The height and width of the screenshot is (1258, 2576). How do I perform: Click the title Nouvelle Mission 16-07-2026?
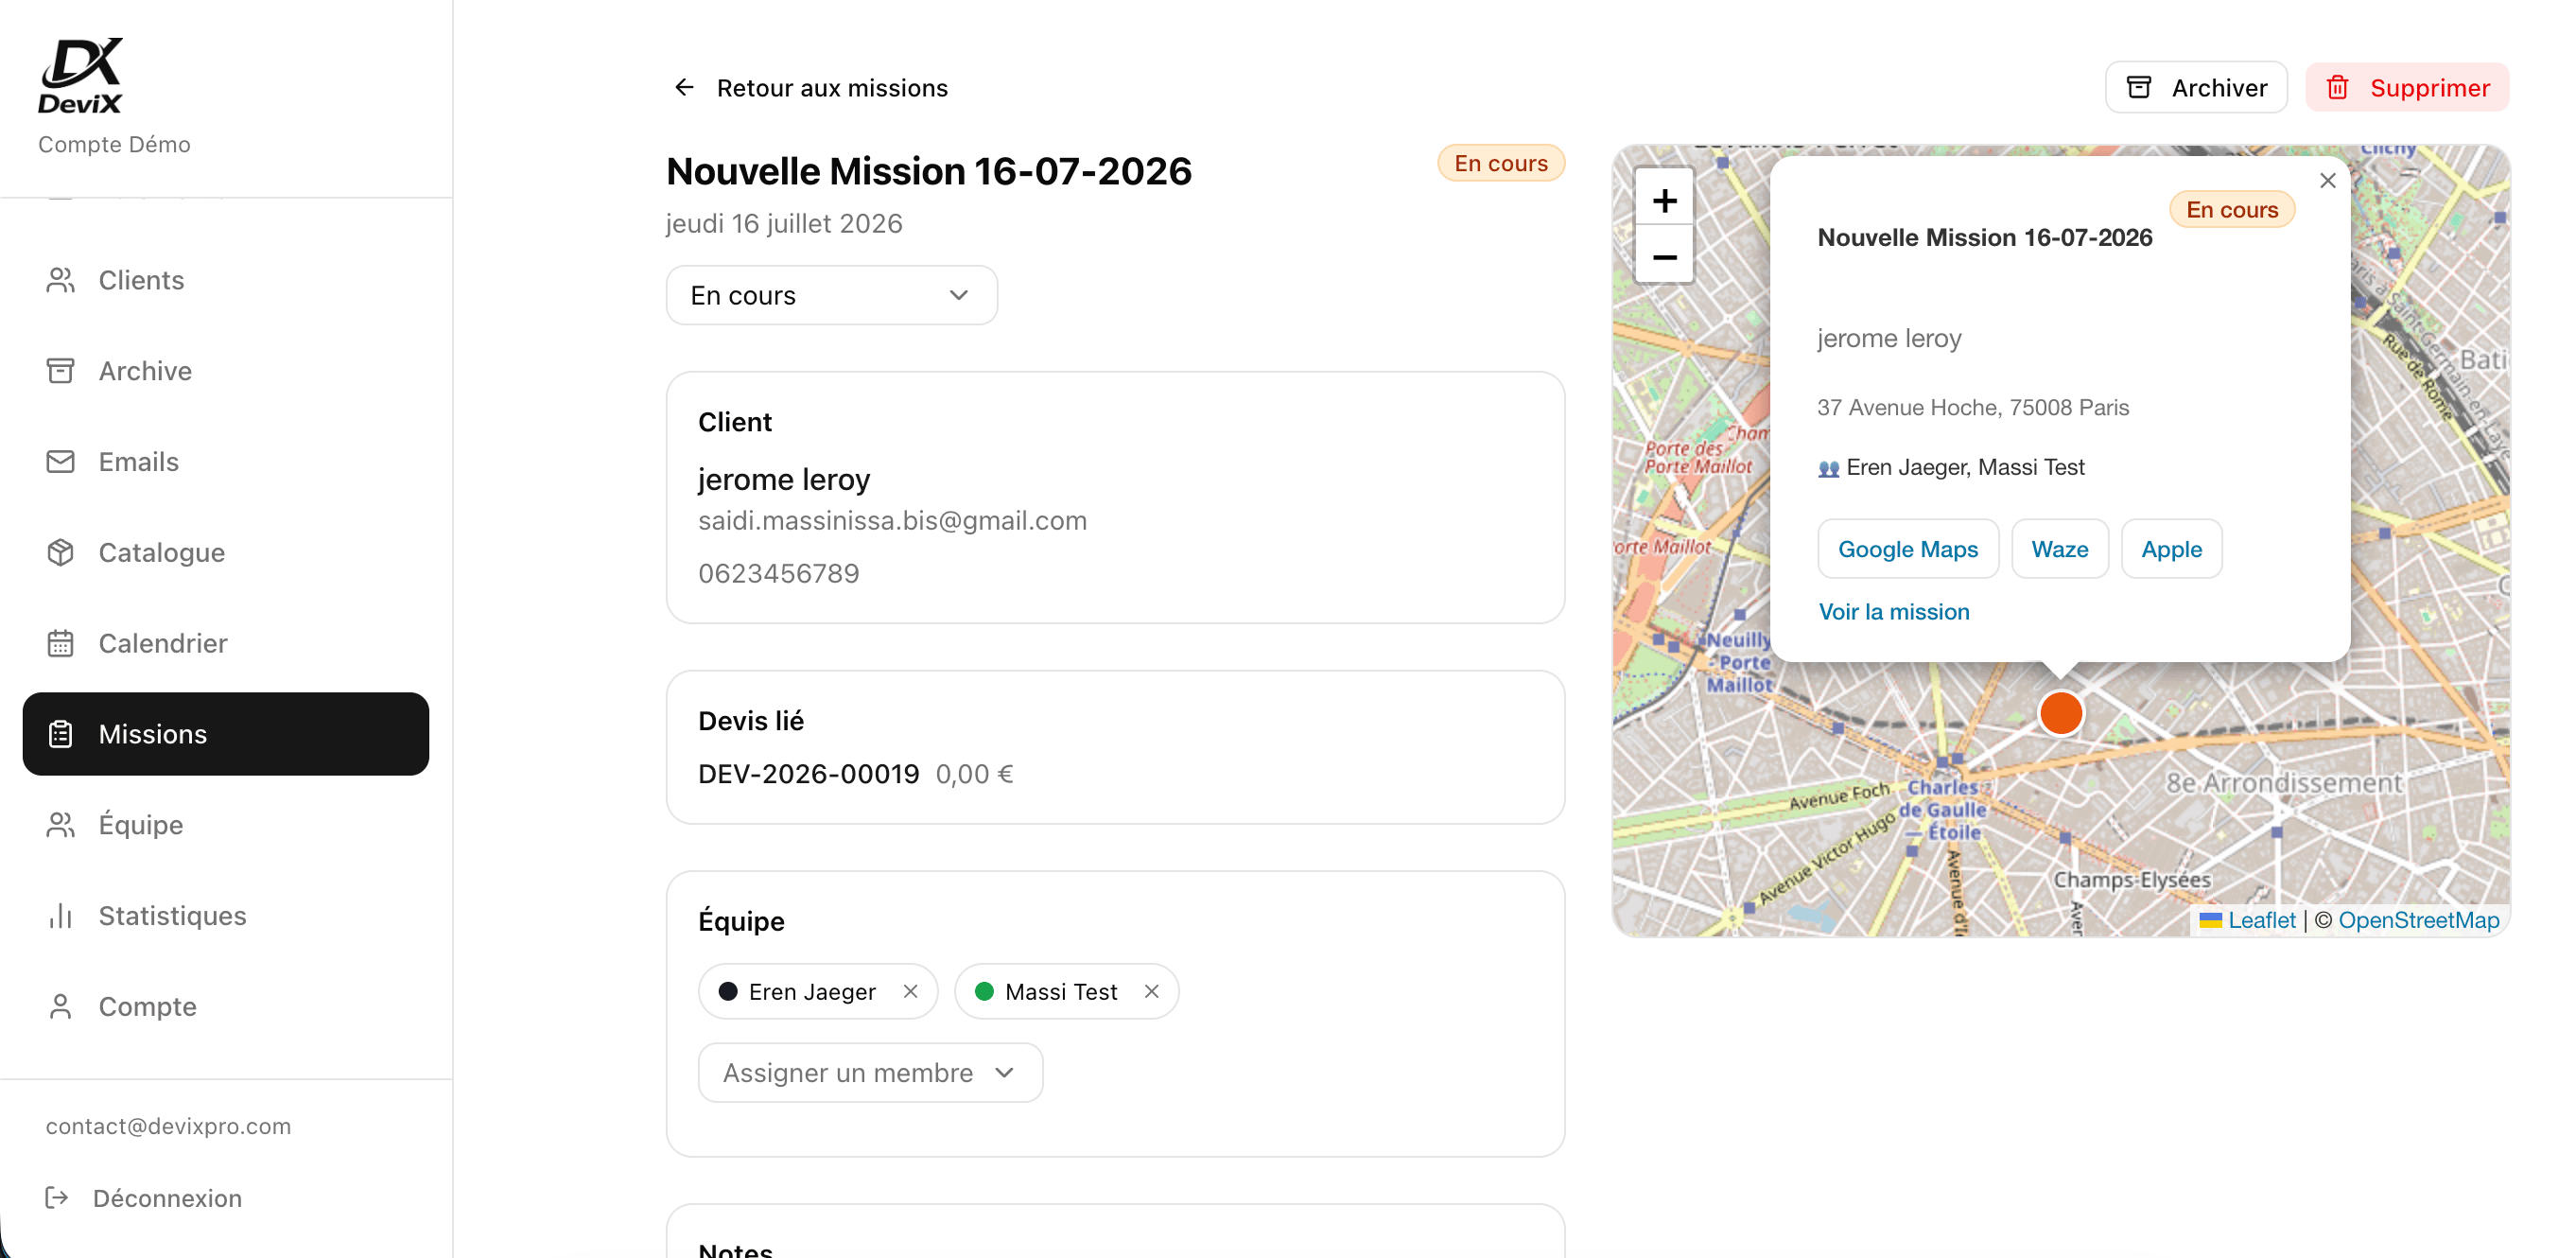(x=929, y=171)
